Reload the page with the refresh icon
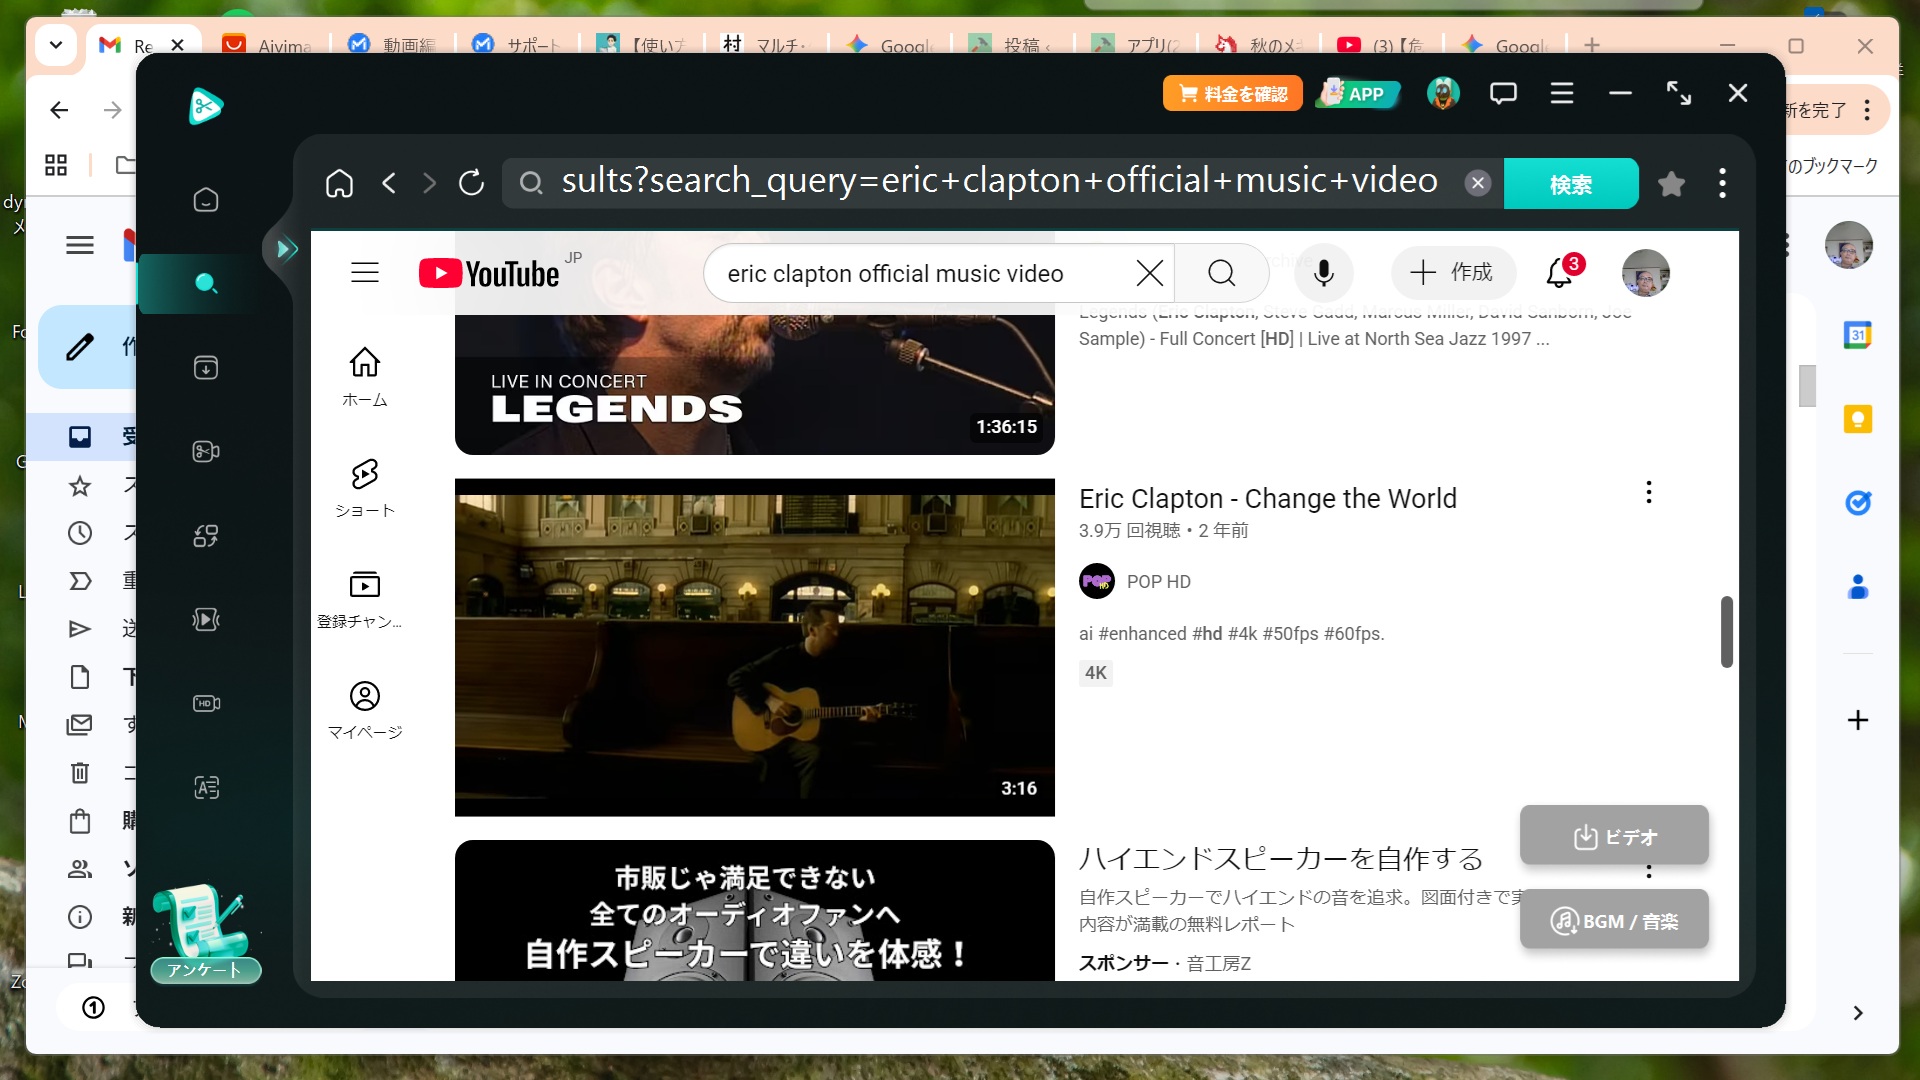The width and height of the screenshot is (1920, 1080). pyautogui.click(x=471, y=183)
